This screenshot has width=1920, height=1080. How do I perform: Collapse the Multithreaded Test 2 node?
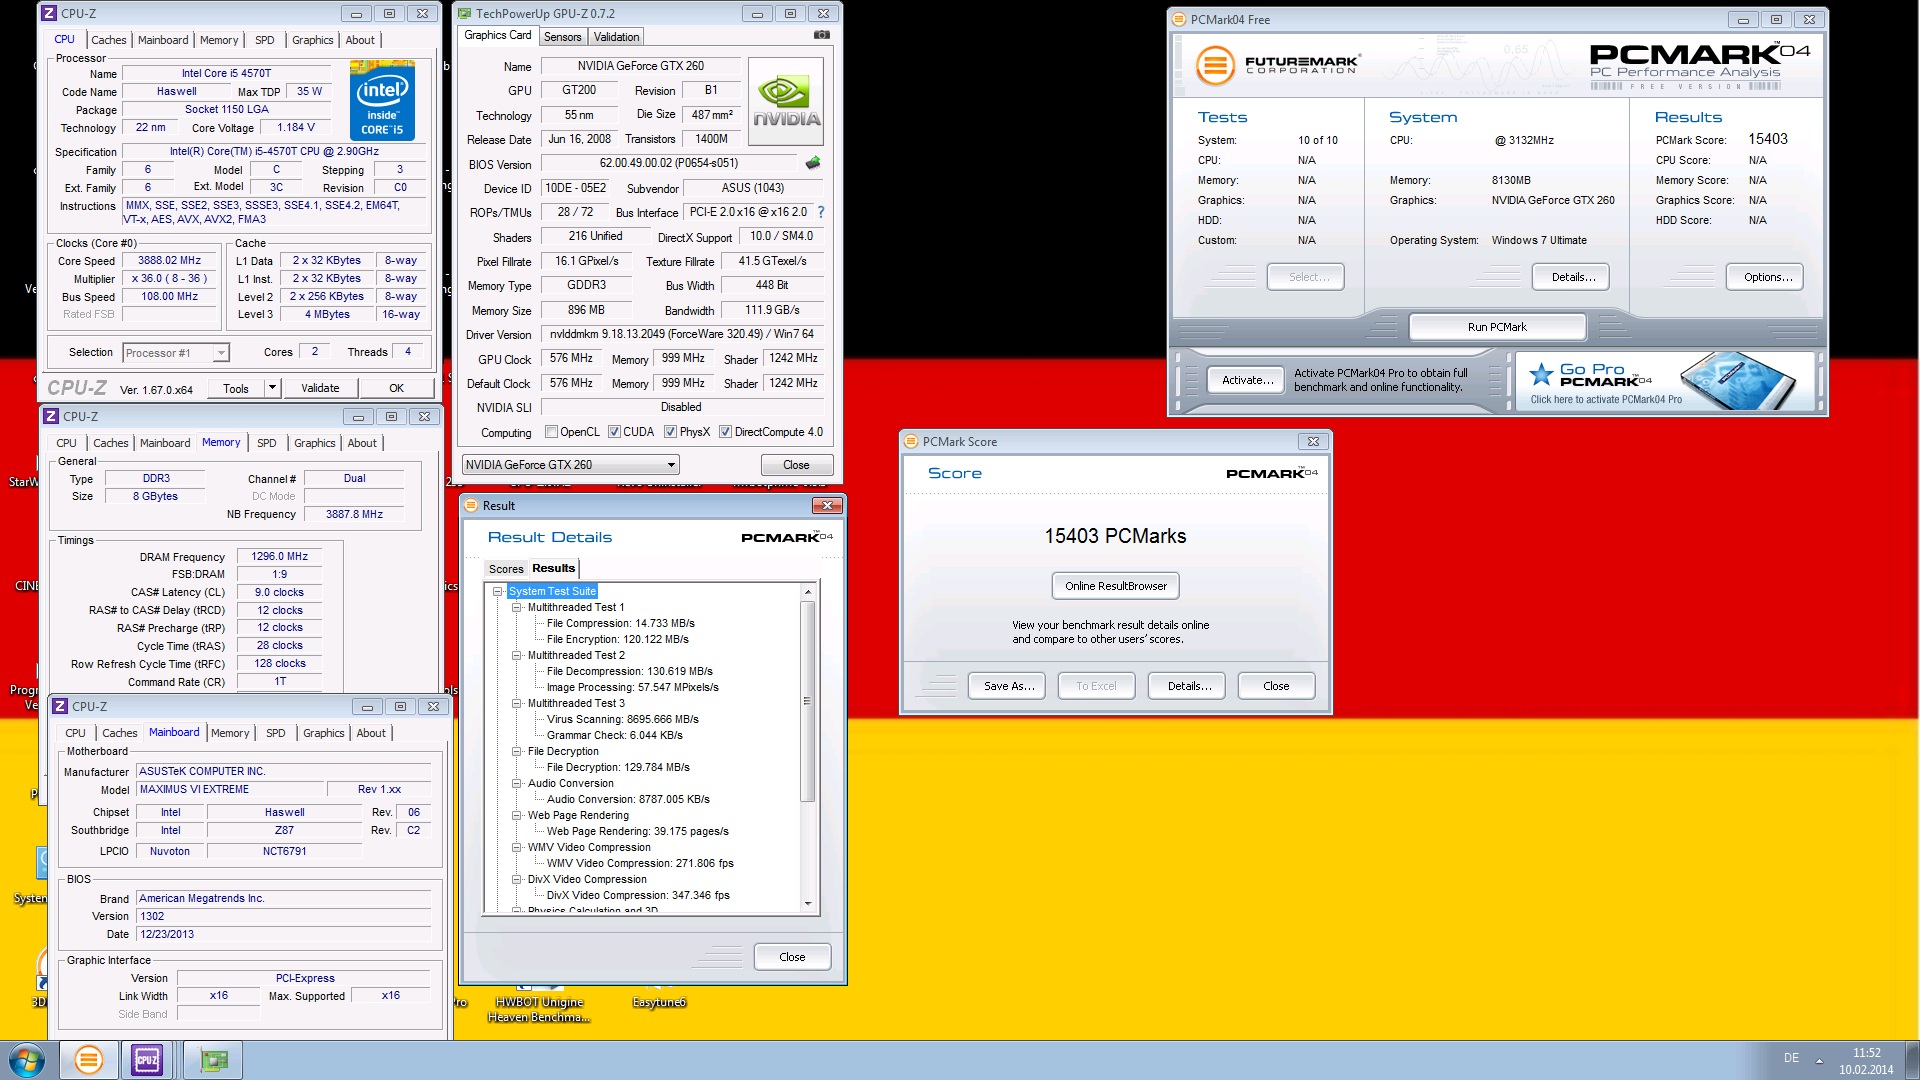(x=517, y=655)
